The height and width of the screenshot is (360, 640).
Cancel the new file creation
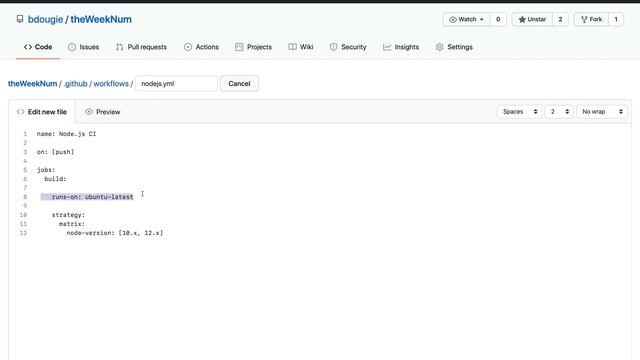click(239, 83)
